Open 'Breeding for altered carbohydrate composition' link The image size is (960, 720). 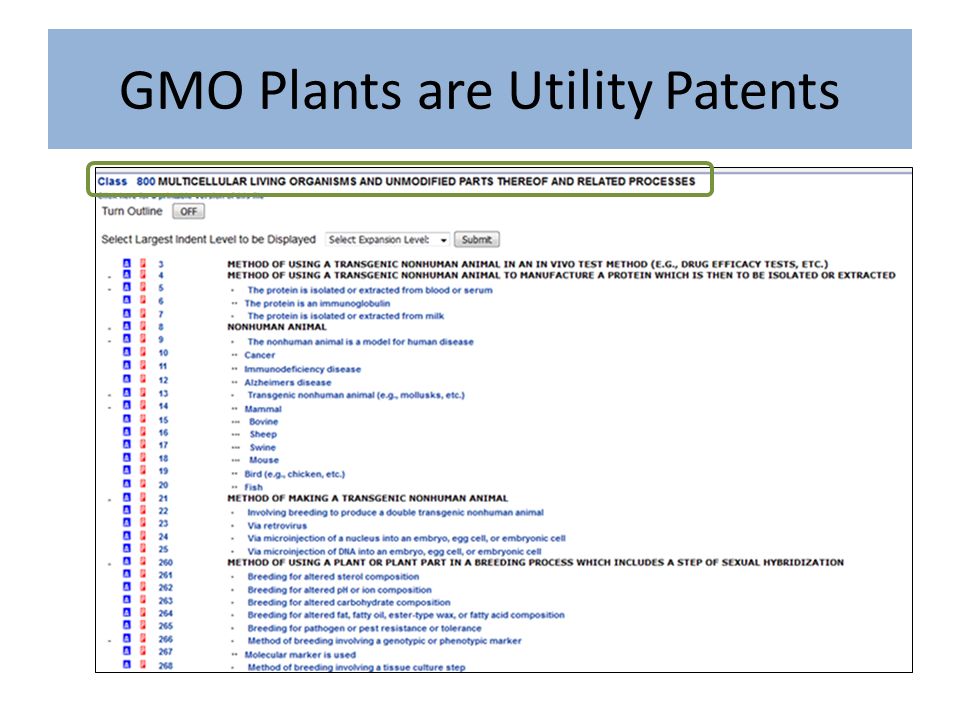[349, 602]
